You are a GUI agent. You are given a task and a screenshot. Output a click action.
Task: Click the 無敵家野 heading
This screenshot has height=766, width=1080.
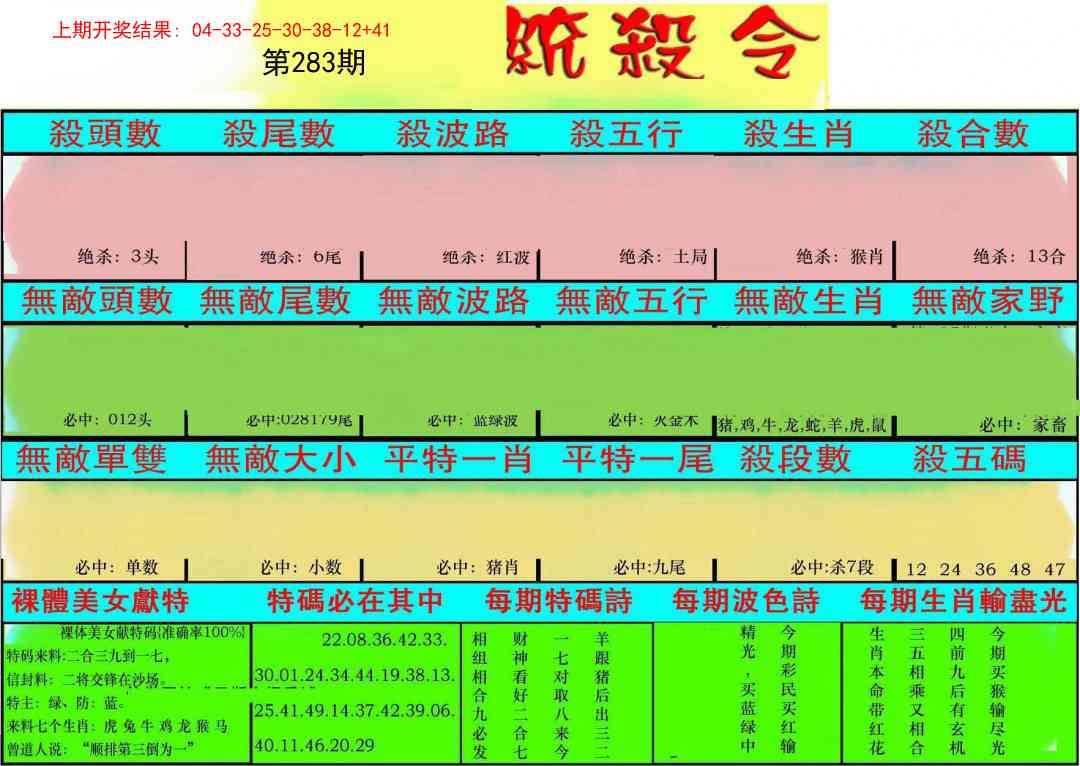[987, 301]
